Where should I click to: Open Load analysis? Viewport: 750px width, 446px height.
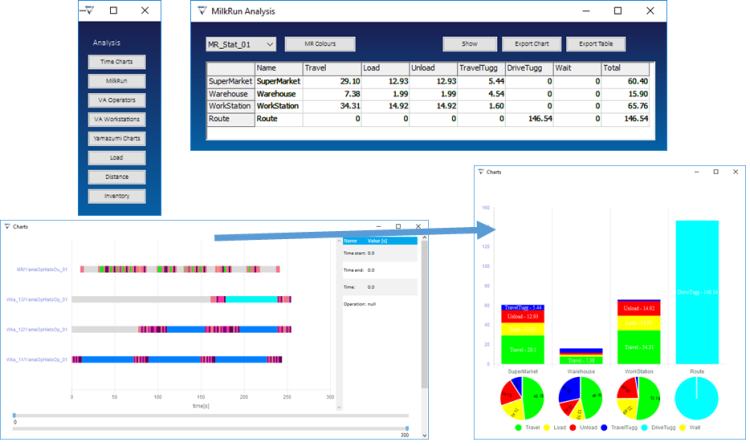click(117, 157)
